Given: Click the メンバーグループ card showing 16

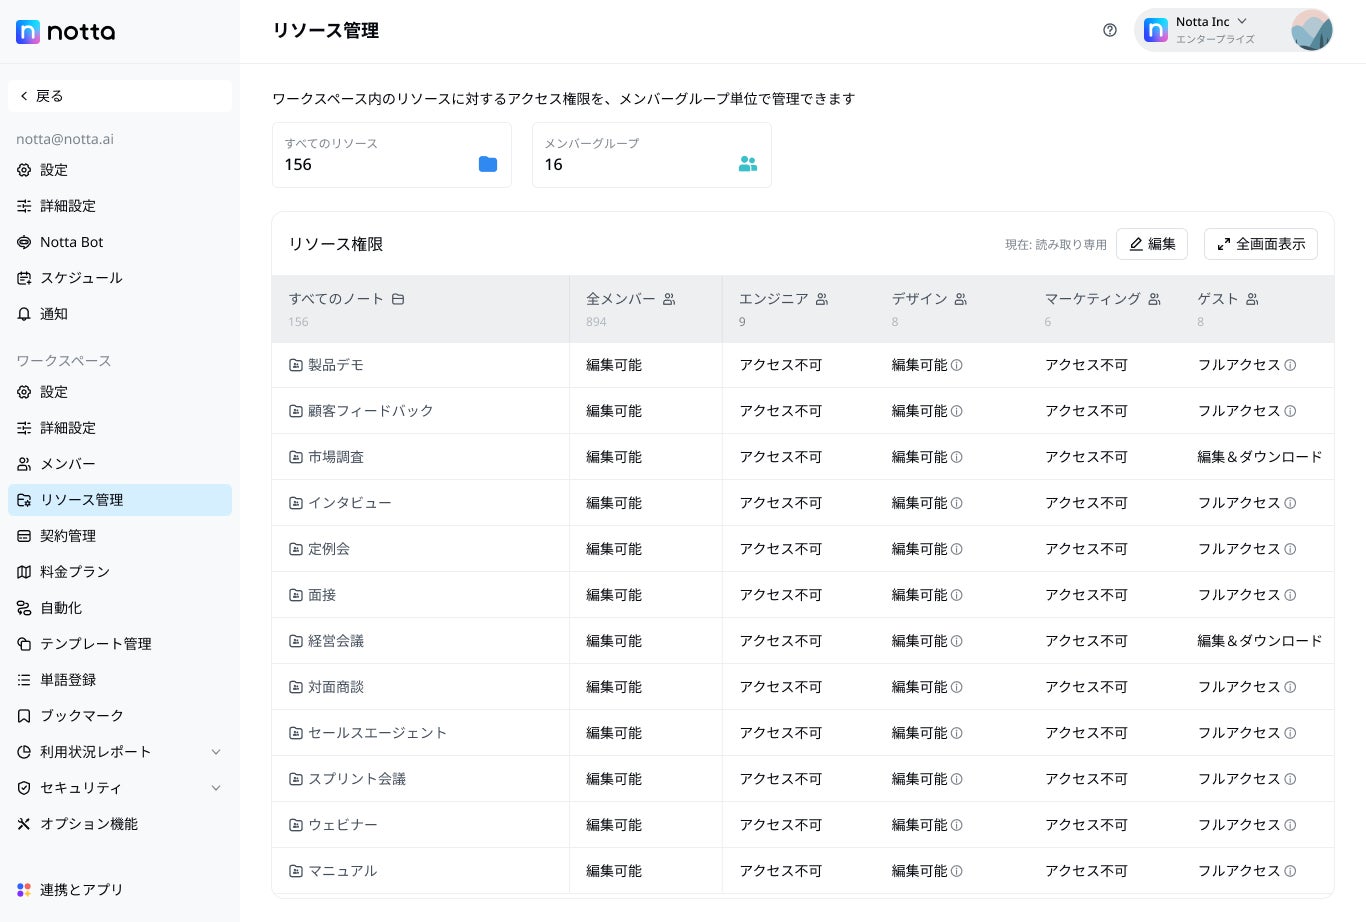Looking at the screenshot, I should coord(652,155).
